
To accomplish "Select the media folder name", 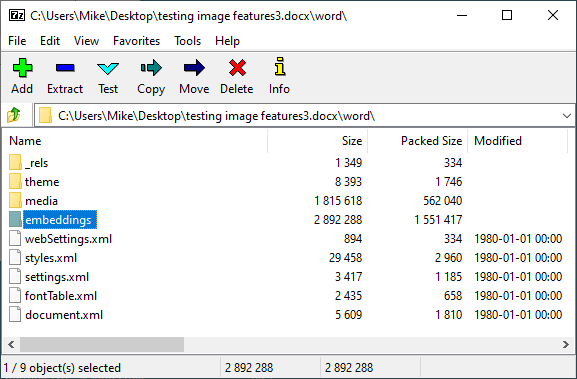I will 41,201.
